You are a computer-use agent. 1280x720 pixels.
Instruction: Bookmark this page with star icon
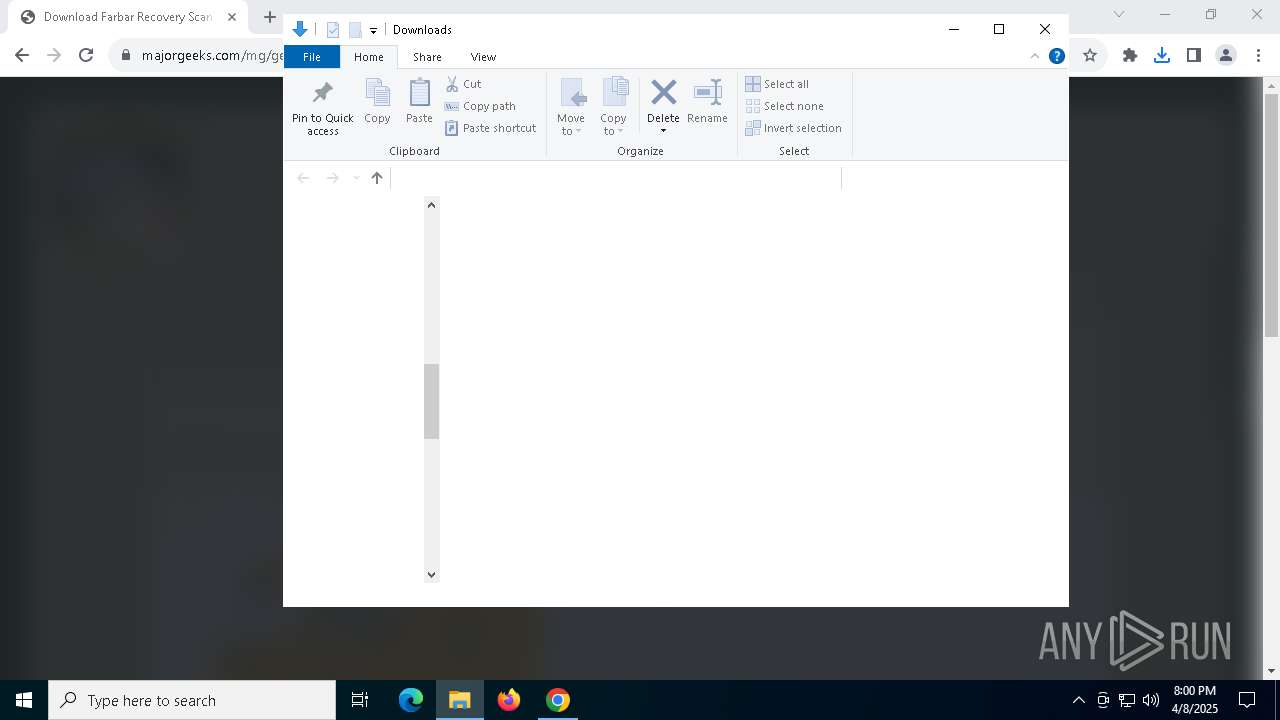1090,56
